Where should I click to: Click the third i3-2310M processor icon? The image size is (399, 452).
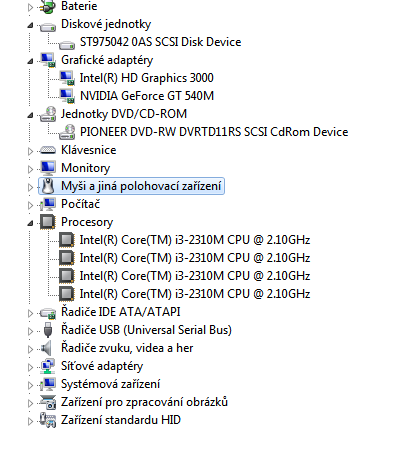(67, 276)
